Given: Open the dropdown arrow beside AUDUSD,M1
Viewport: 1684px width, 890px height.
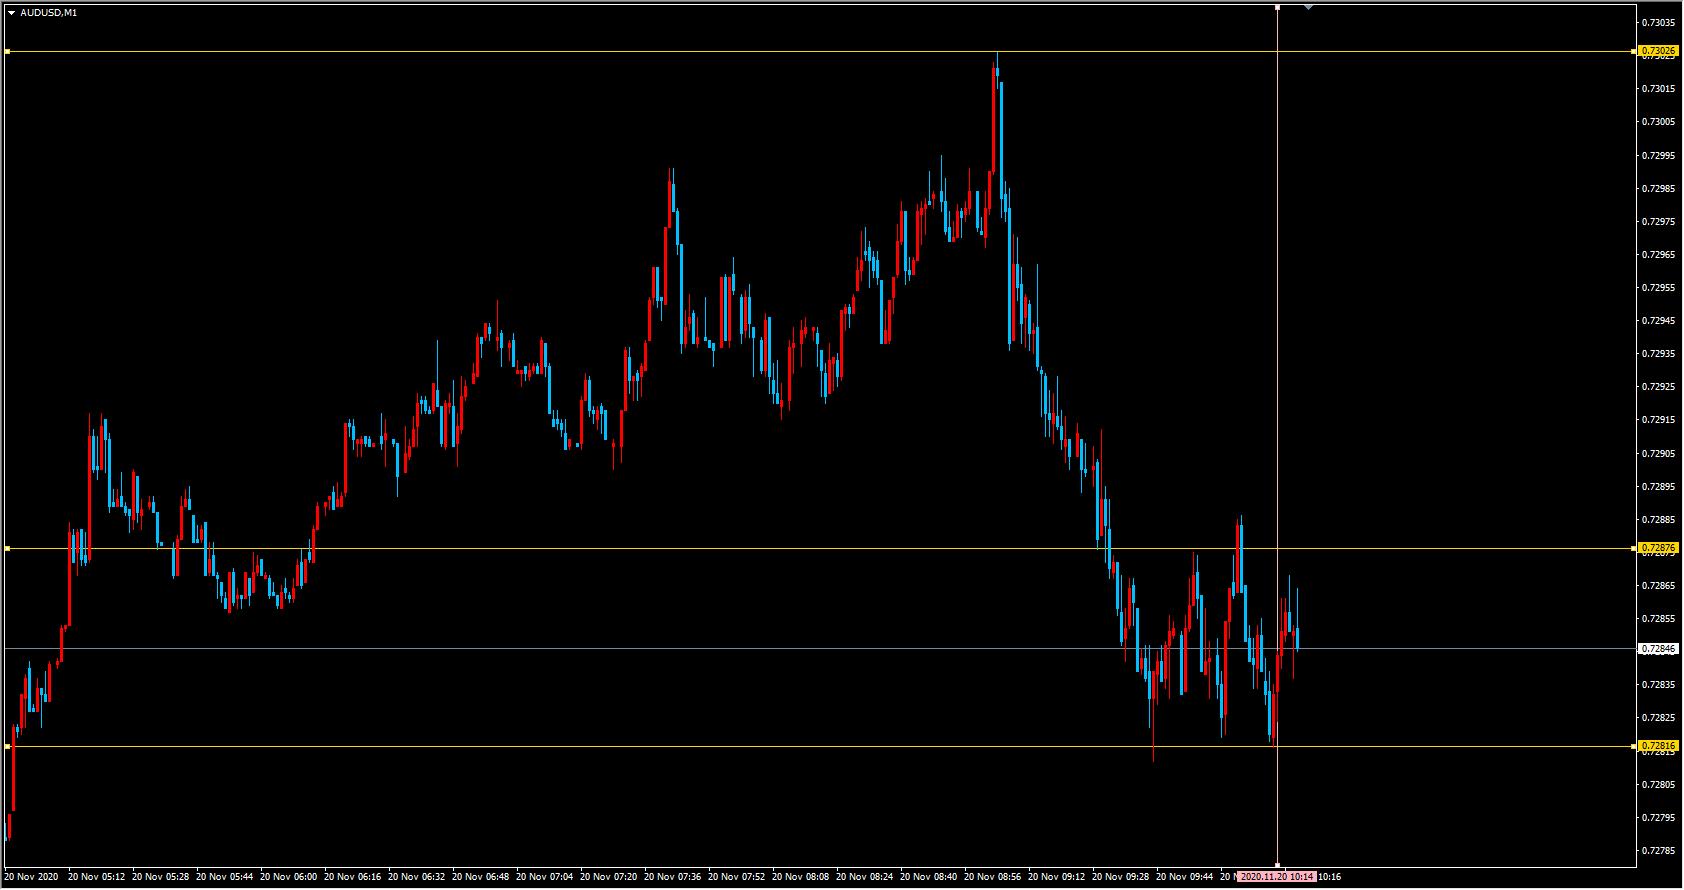Looking at the screenshot, I should [x=11, y=13].
